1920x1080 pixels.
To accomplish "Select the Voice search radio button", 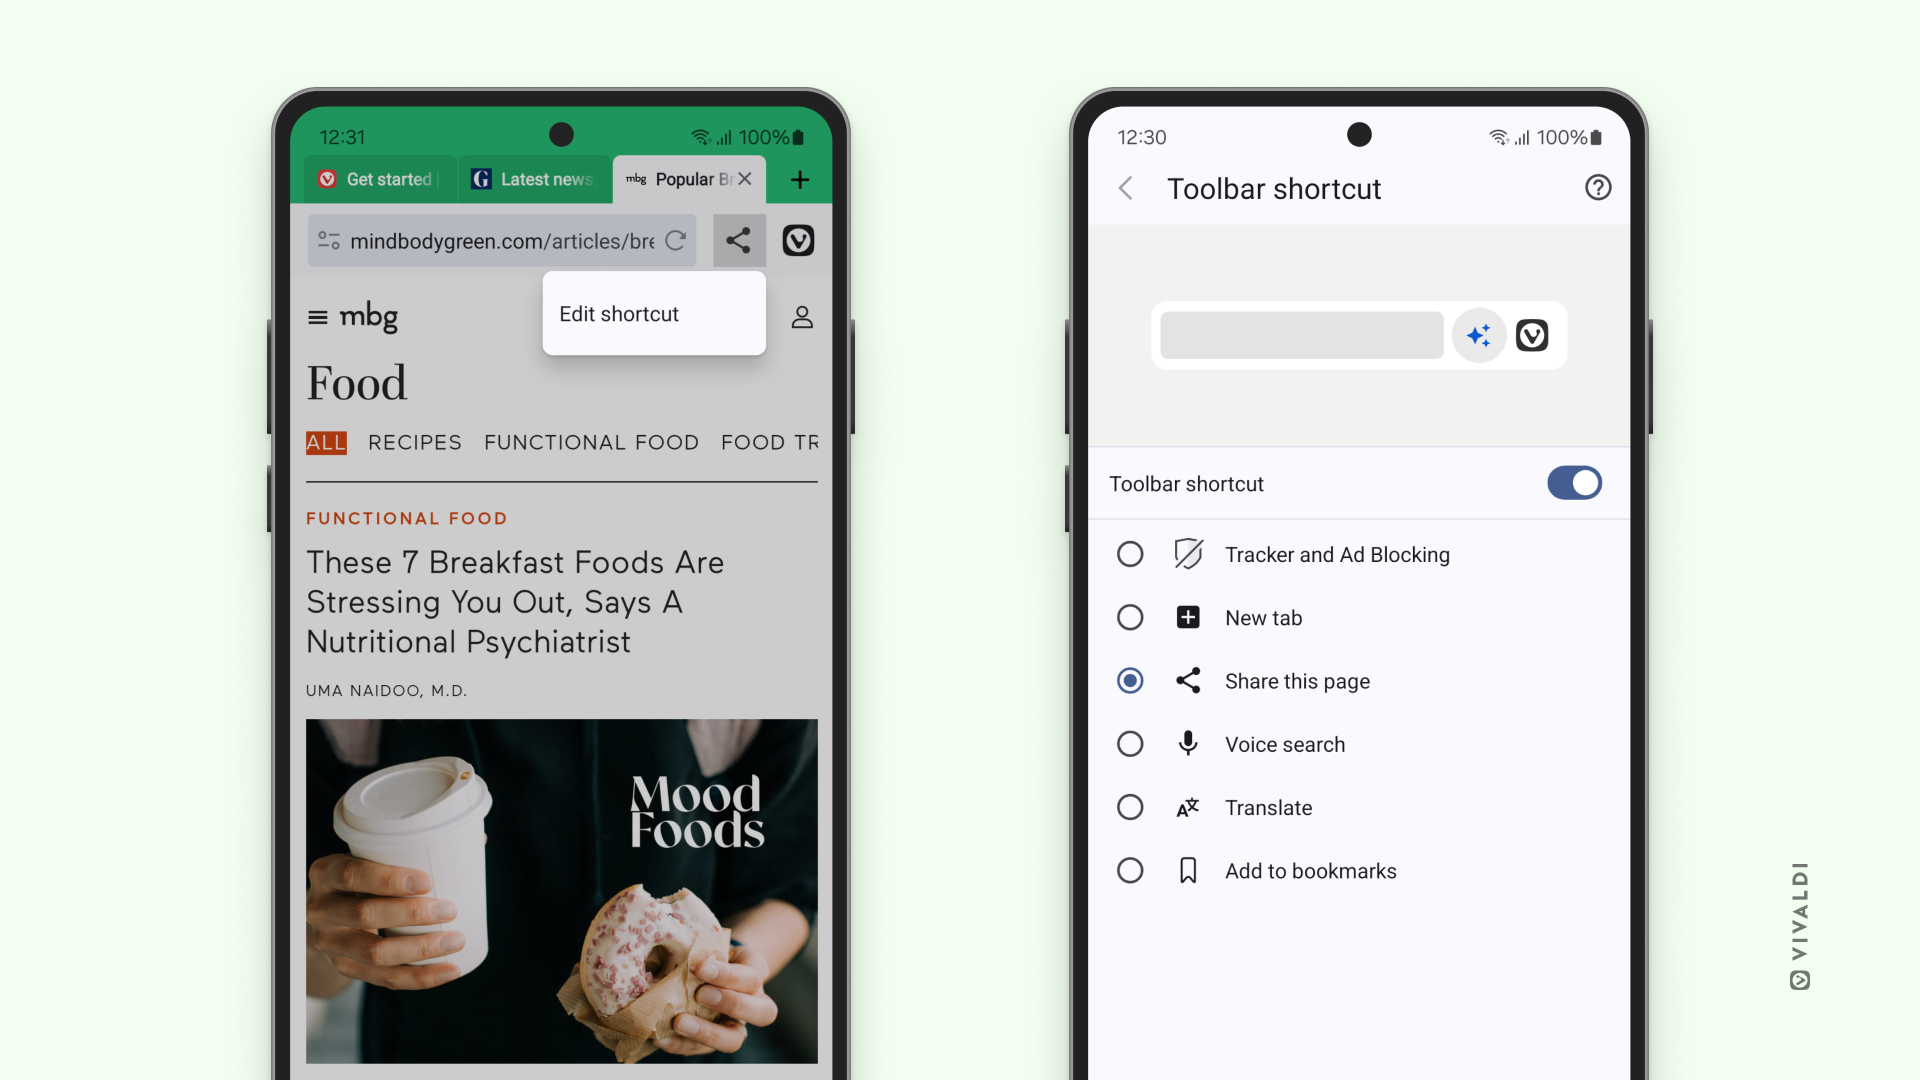I will (1130, 744).
